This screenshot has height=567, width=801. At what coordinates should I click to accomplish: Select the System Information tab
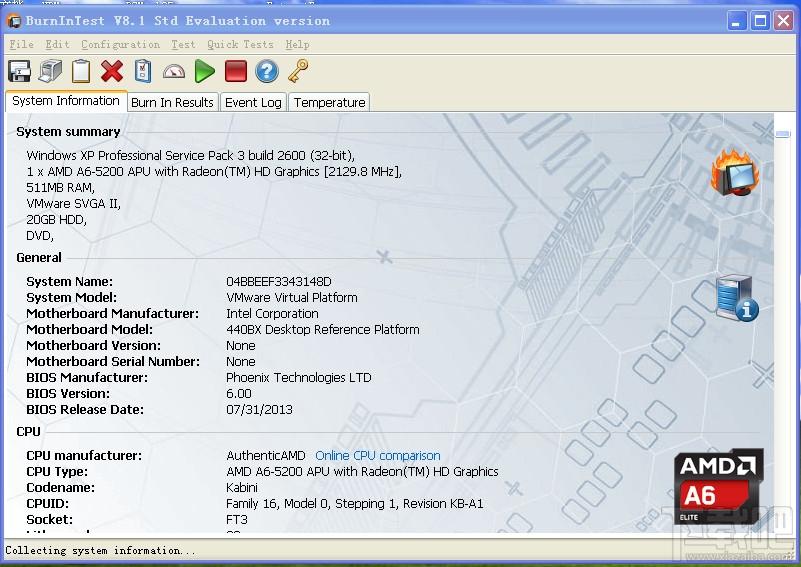pos(66,101)
